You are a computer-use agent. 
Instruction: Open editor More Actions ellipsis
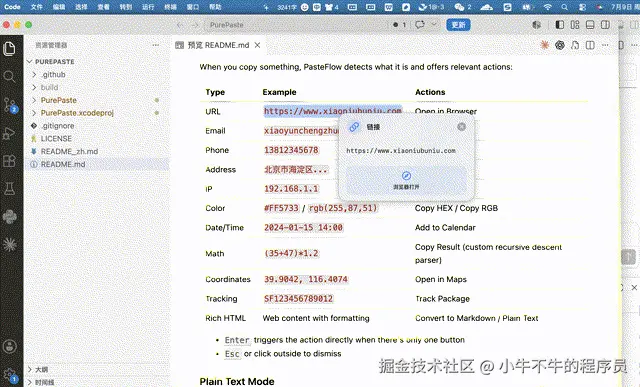605,45
